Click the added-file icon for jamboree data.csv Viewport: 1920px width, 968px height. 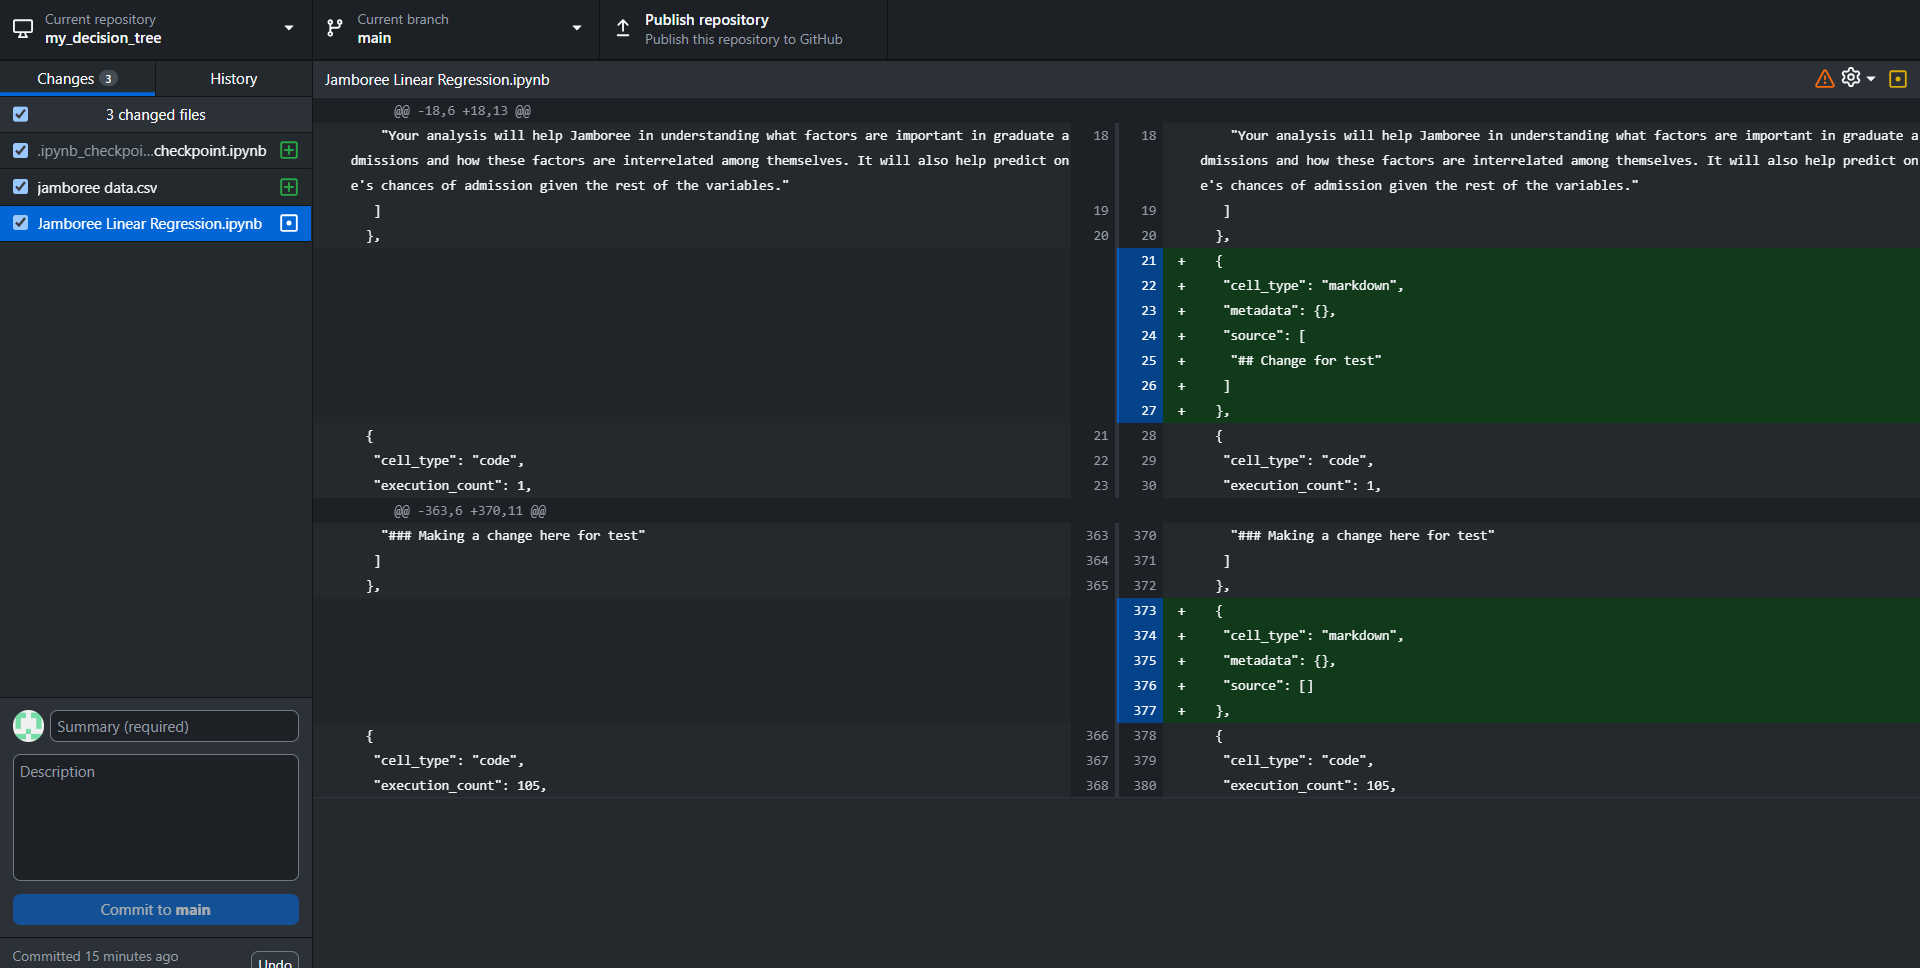[x=289, y=187]
